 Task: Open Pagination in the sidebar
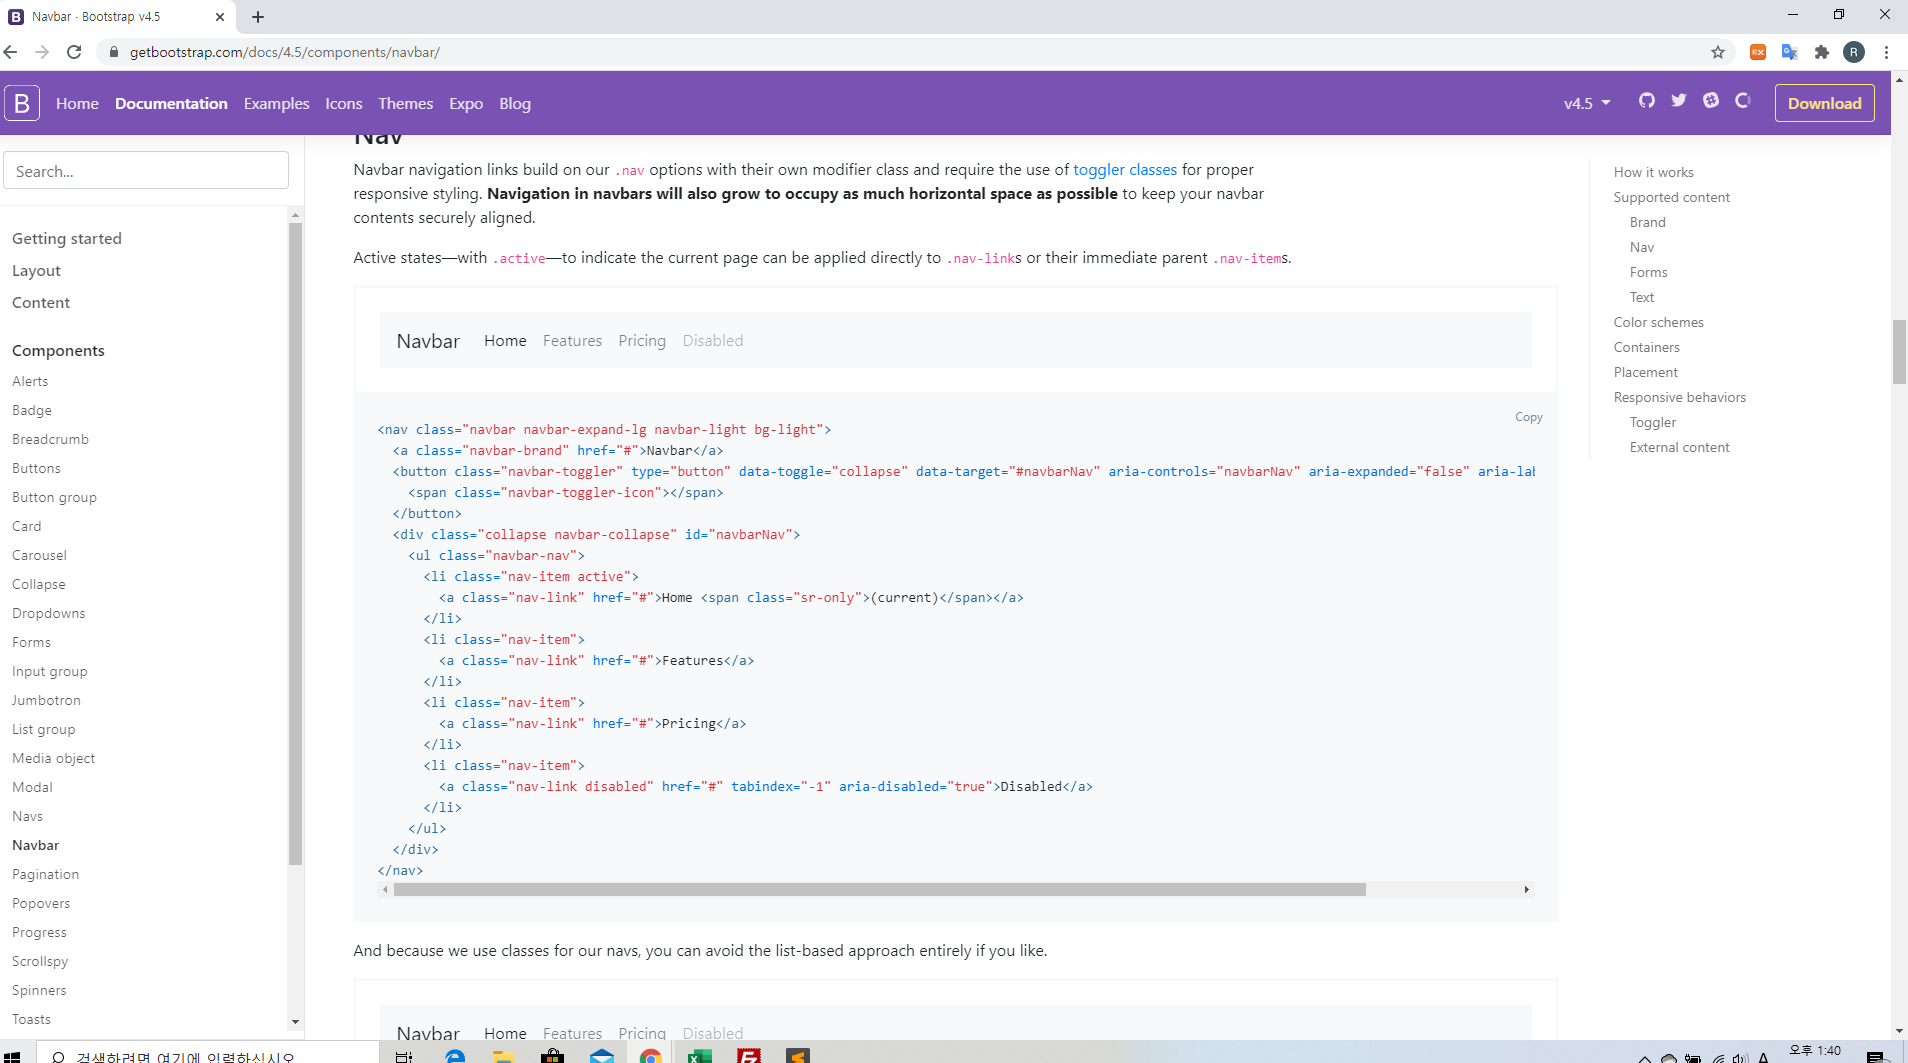pyautogui.click(x=45, y=874)
